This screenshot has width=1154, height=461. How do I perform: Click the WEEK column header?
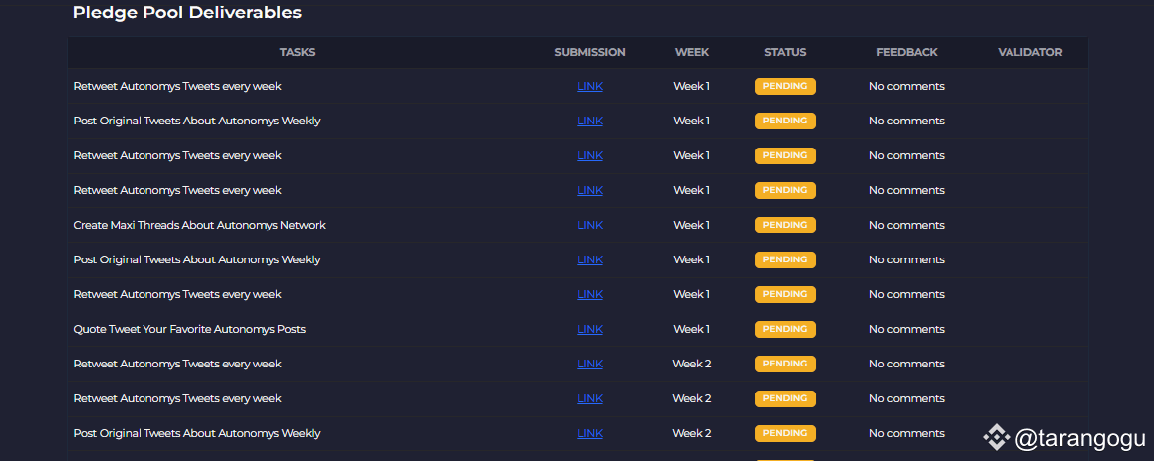pos(692,52)
